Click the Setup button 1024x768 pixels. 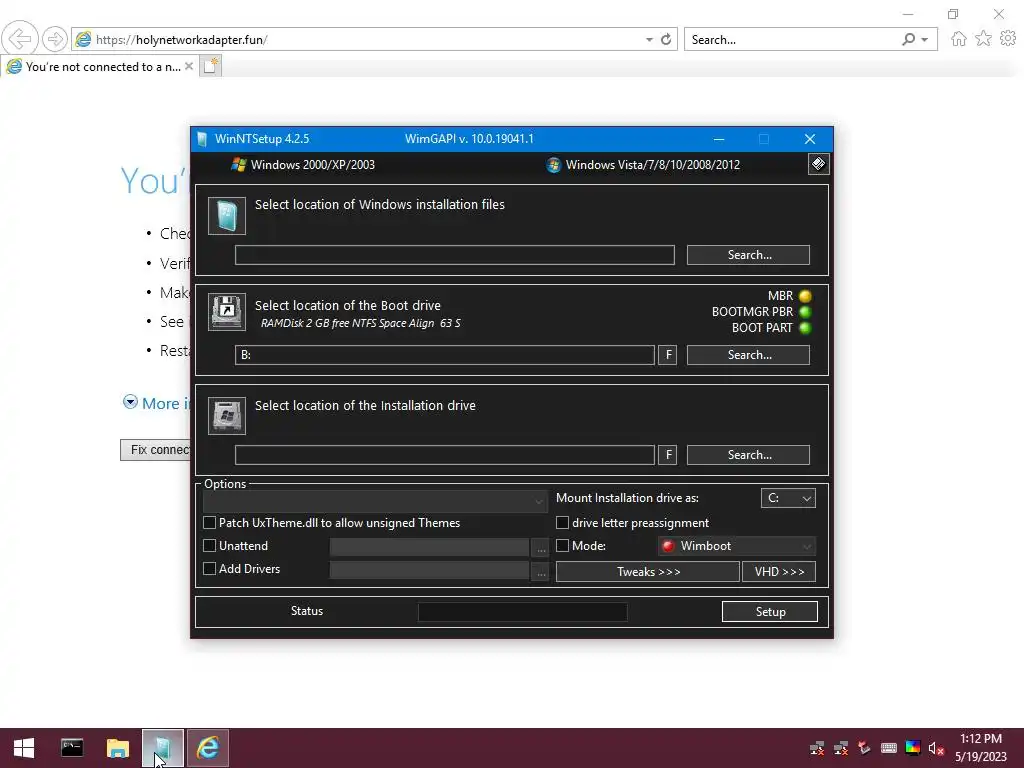click(770, 611)
